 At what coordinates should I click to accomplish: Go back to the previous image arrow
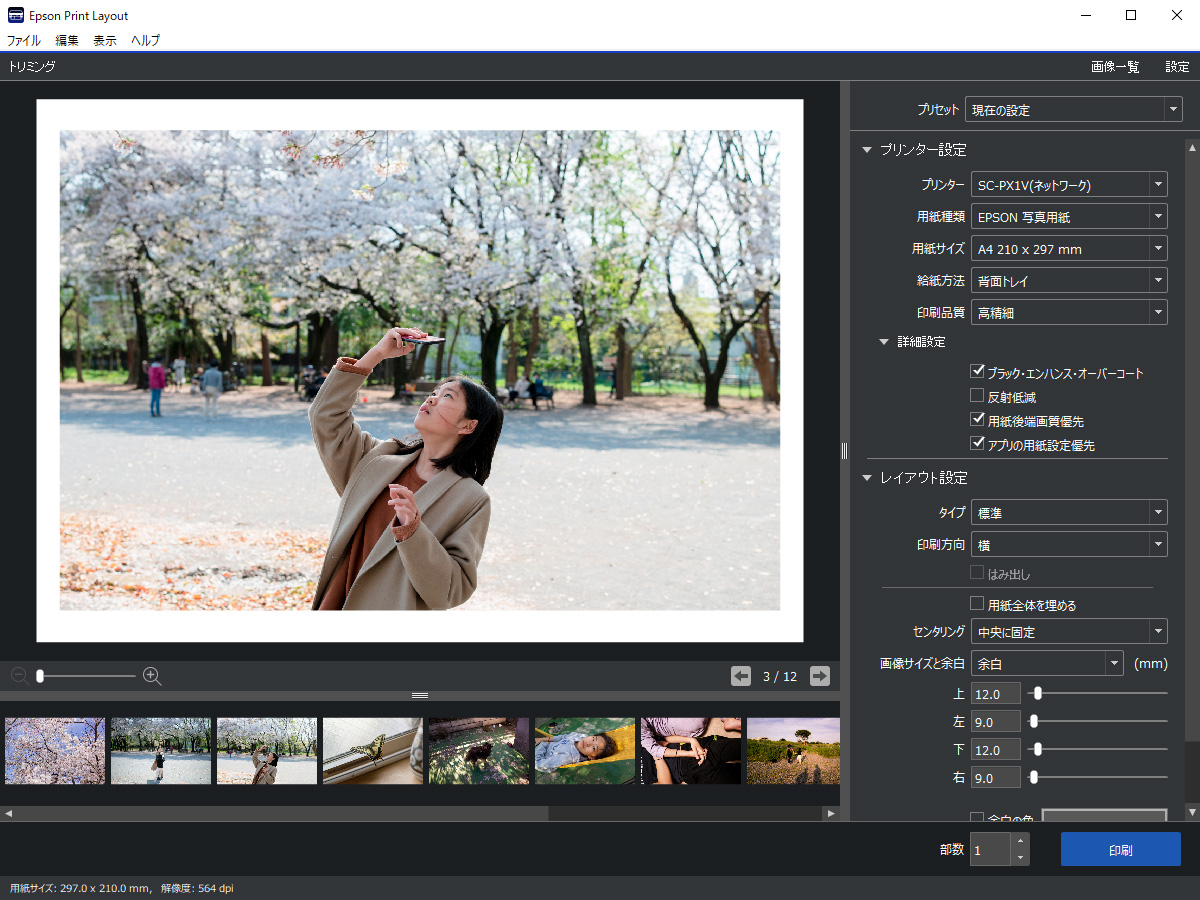point(741,676)
